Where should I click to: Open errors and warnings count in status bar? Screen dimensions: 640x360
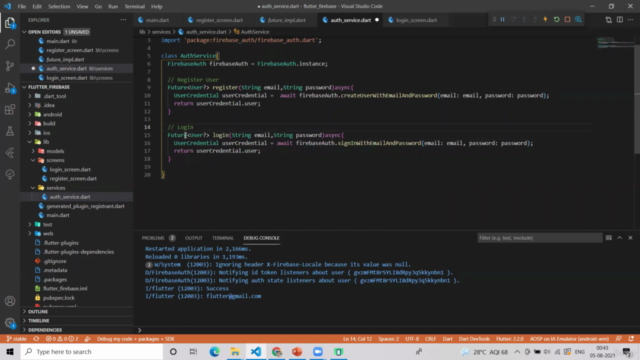(62, 339)
